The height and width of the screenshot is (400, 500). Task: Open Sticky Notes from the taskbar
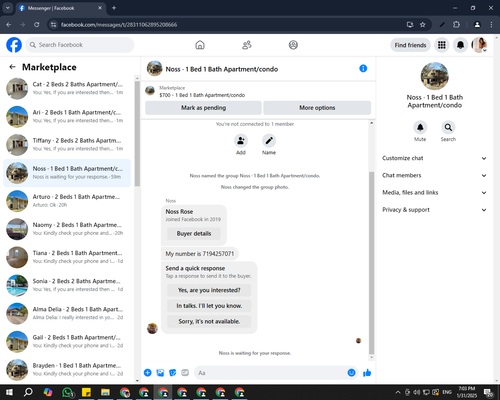click(x=86, y=392)
